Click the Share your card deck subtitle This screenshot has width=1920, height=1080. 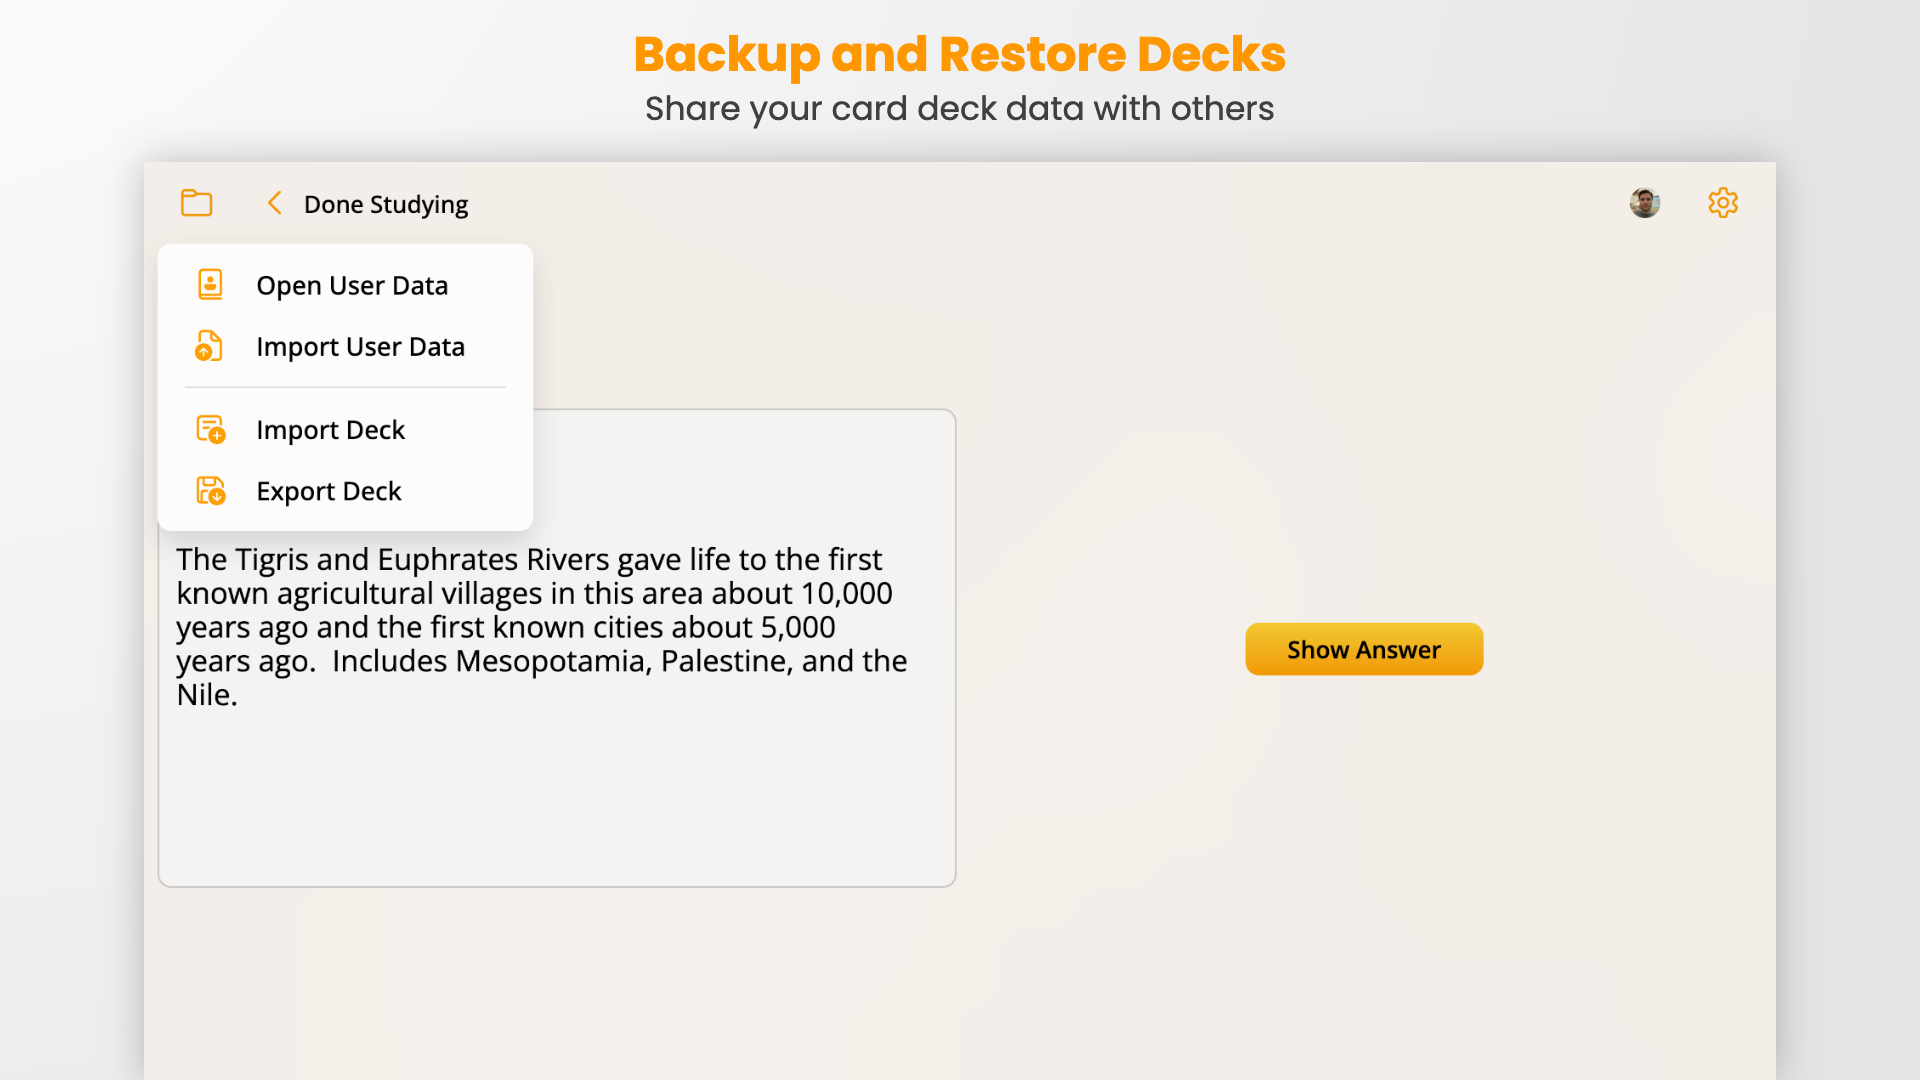point(959,108)
